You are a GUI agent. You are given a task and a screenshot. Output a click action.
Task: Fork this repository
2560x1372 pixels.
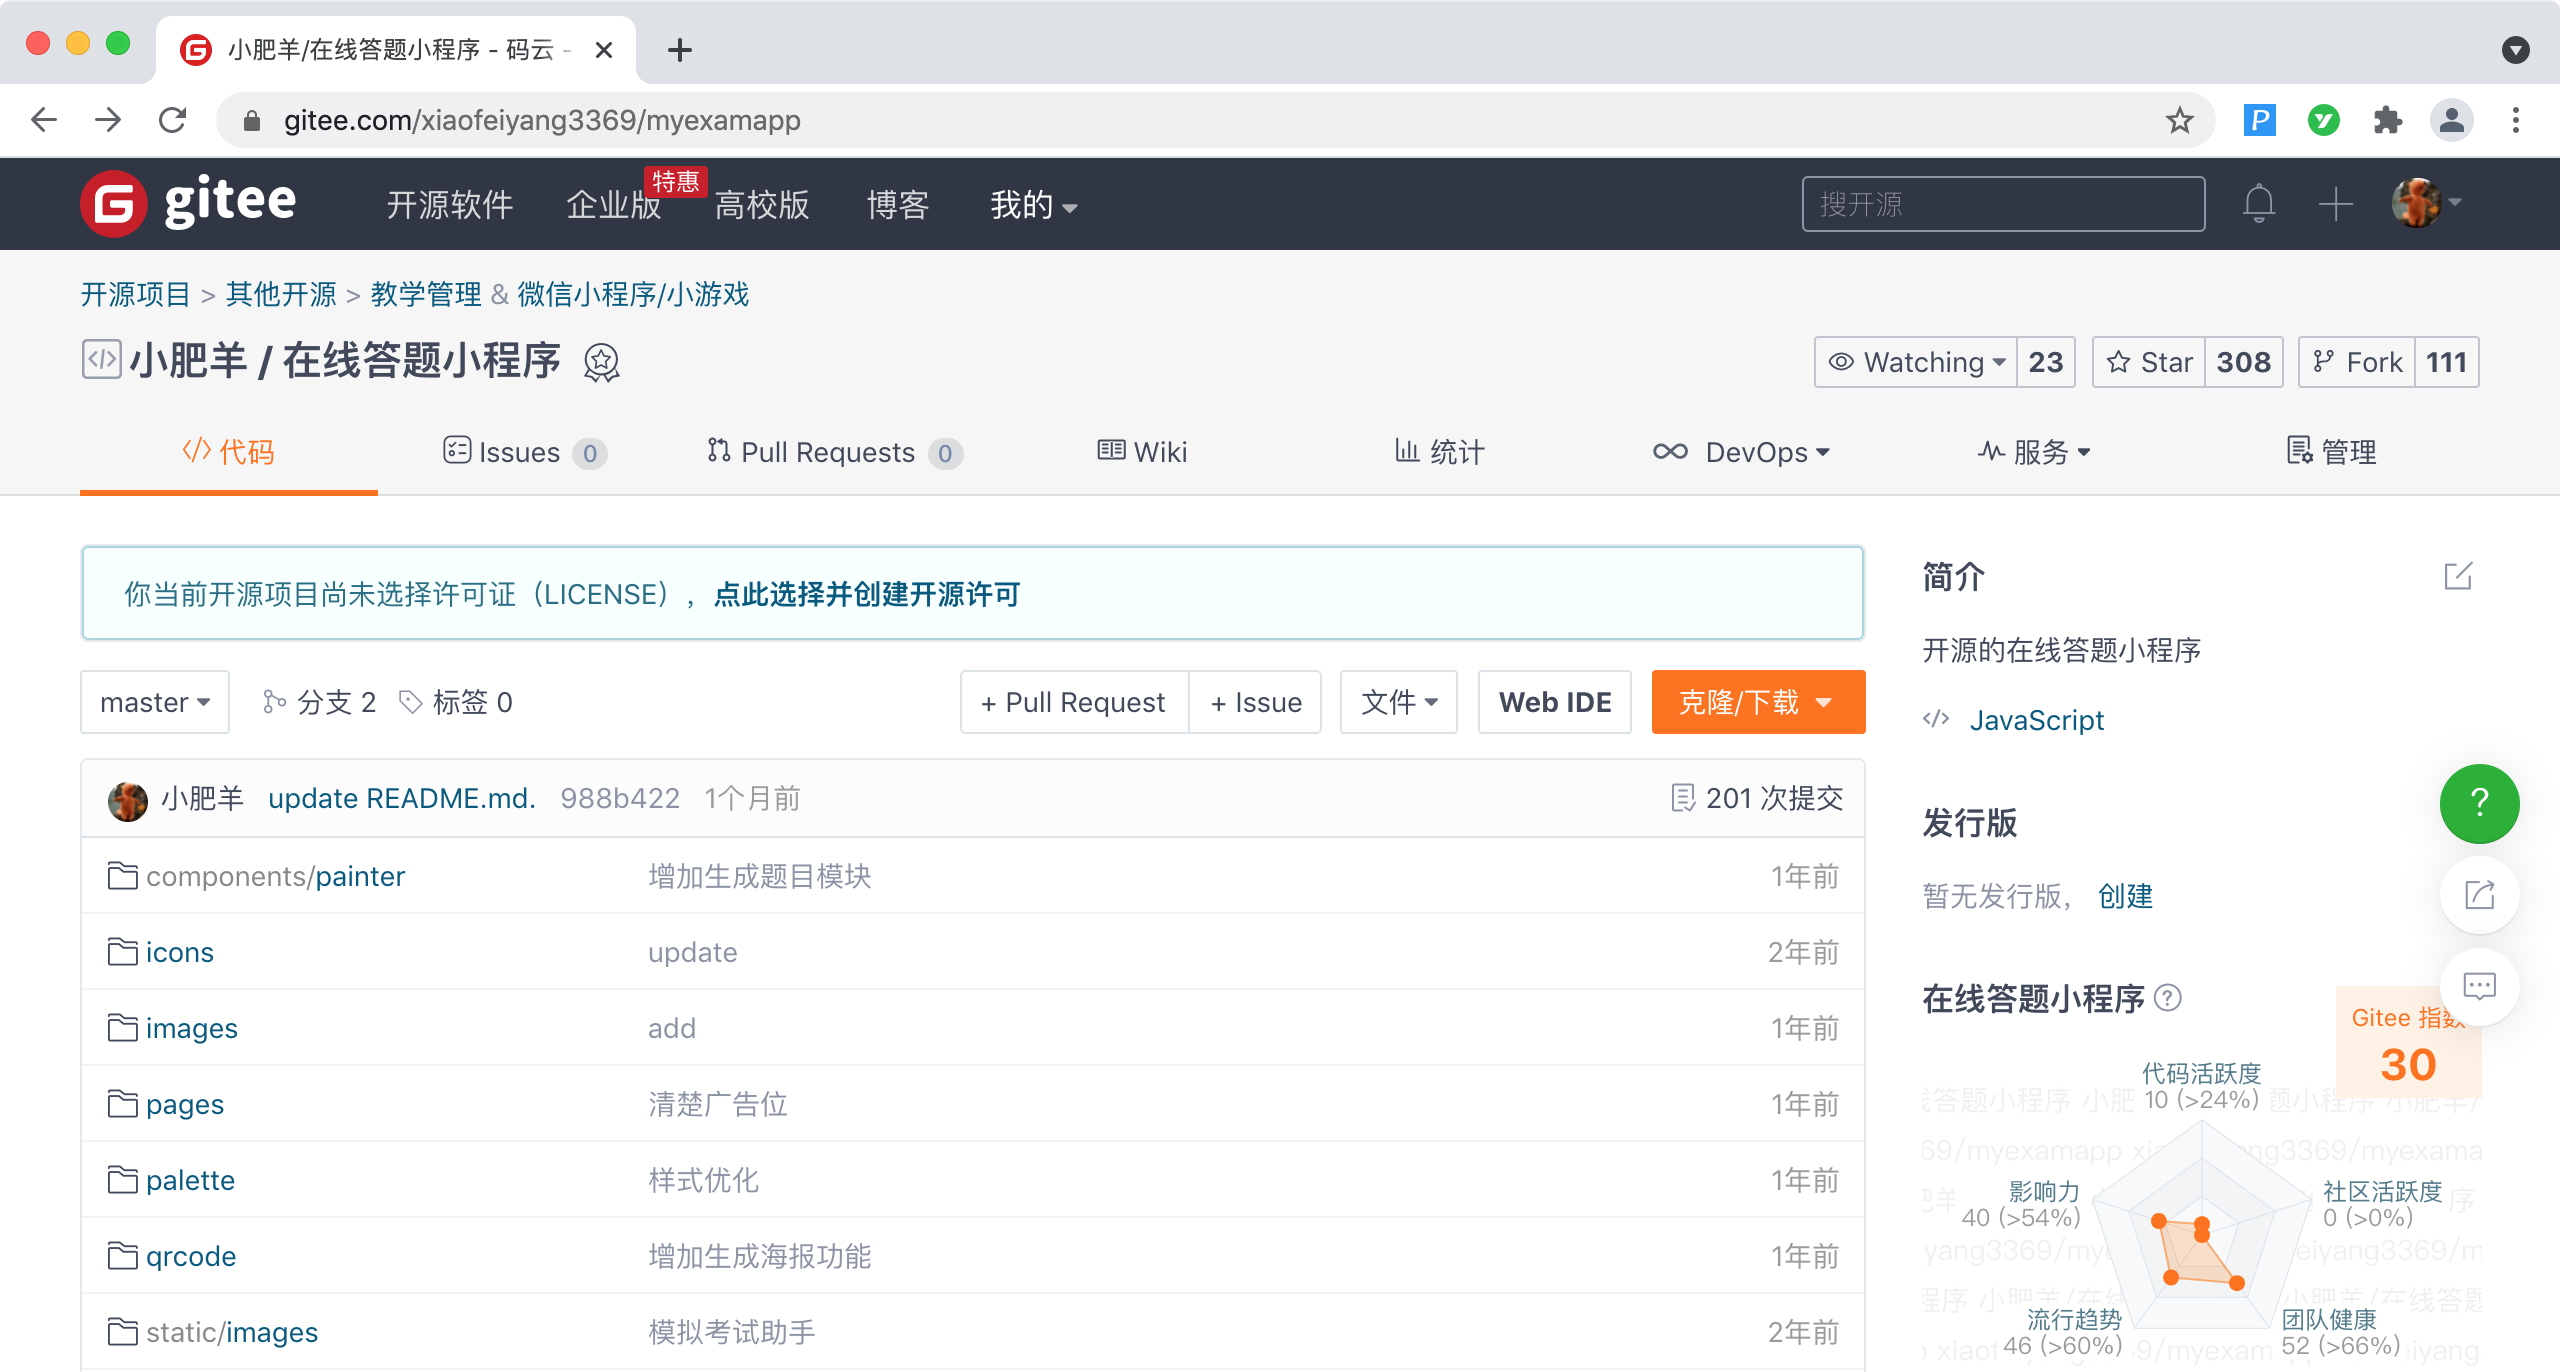[2358, 362]
